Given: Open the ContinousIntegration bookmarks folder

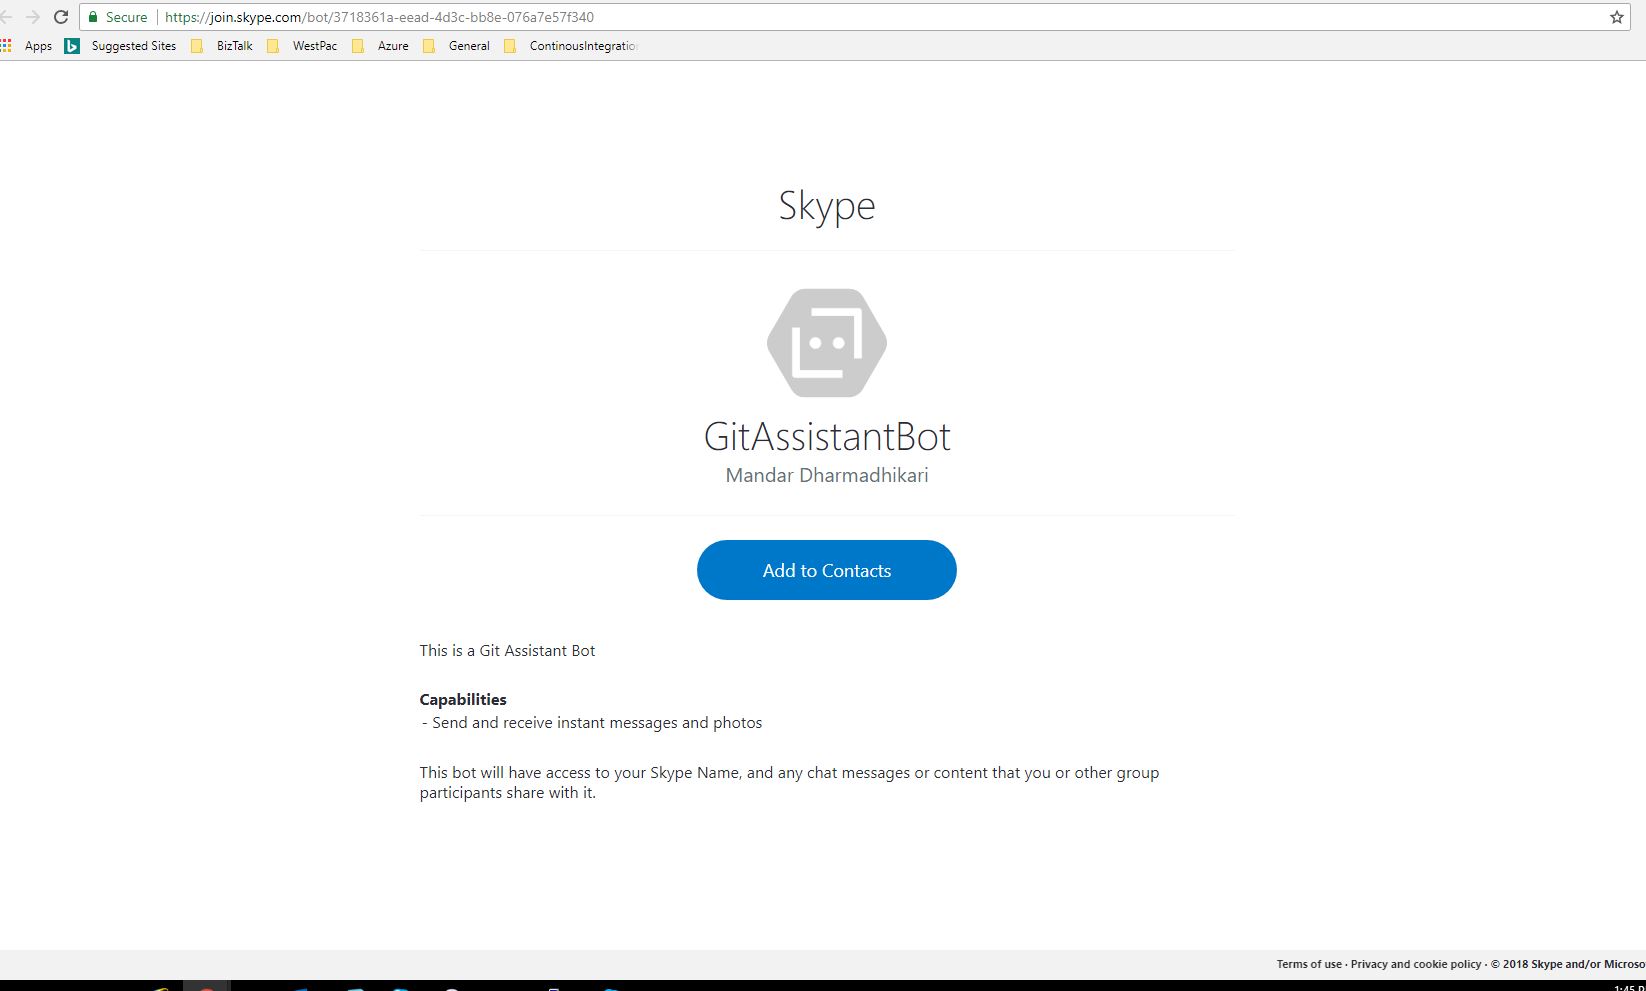Looking at the screenshot, I should click(571, 46).
